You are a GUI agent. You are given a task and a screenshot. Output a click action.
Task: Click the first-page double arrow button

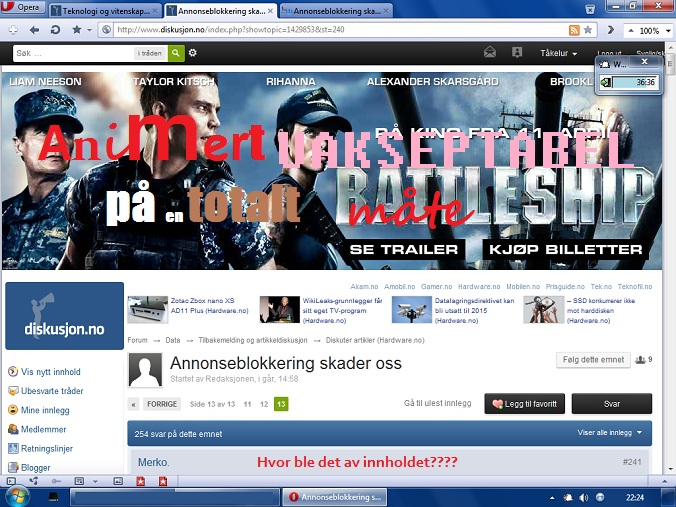(133, 404)
